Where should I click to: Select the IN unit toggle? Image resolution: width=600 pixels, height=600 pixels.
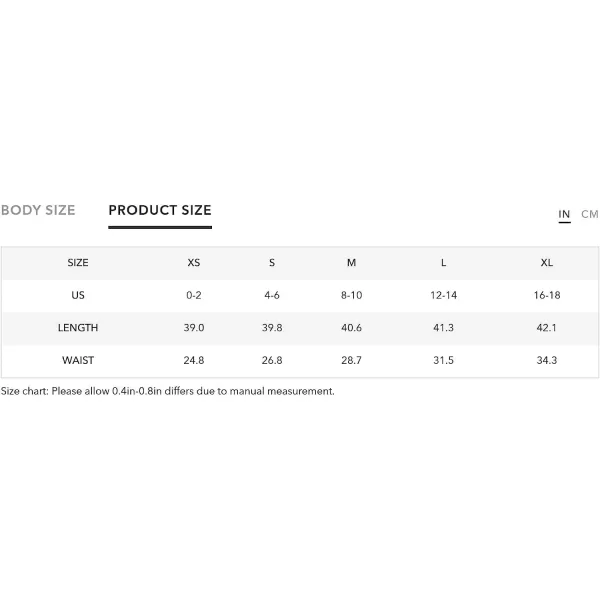coord(564,214)
